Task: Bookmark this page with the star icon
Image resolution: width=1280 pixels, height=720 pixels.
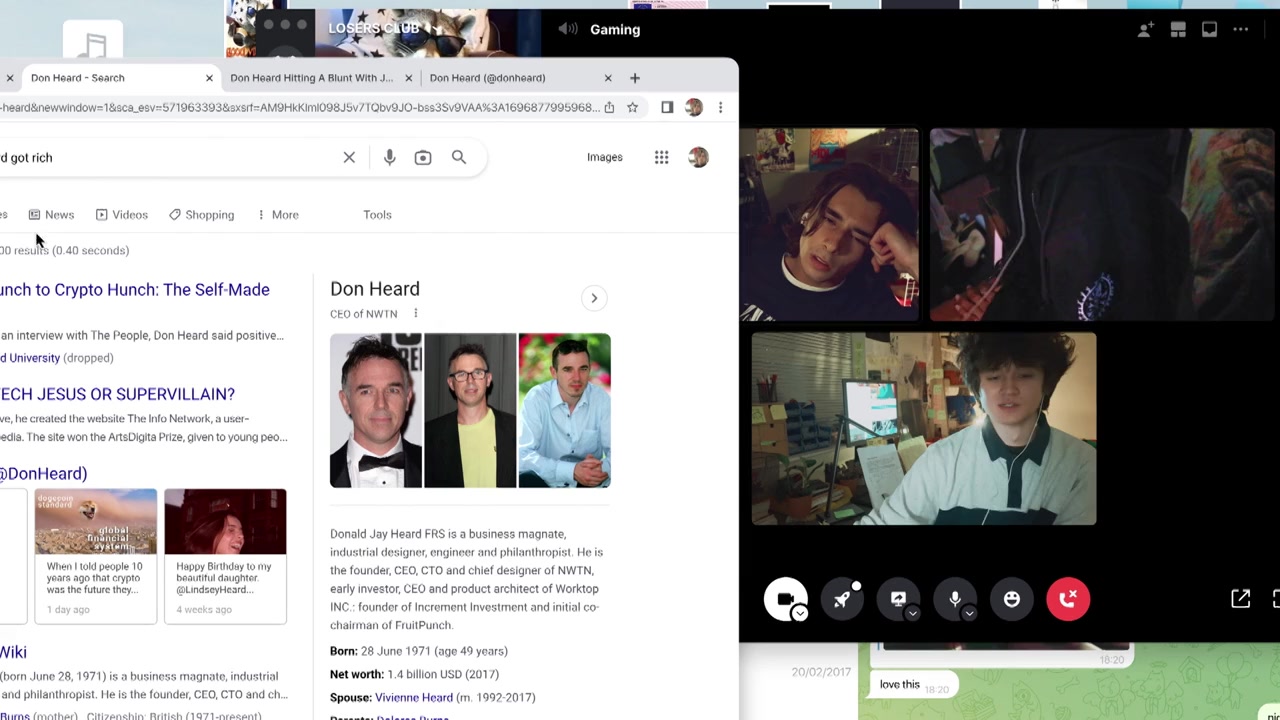Action: tap(632, 107)
